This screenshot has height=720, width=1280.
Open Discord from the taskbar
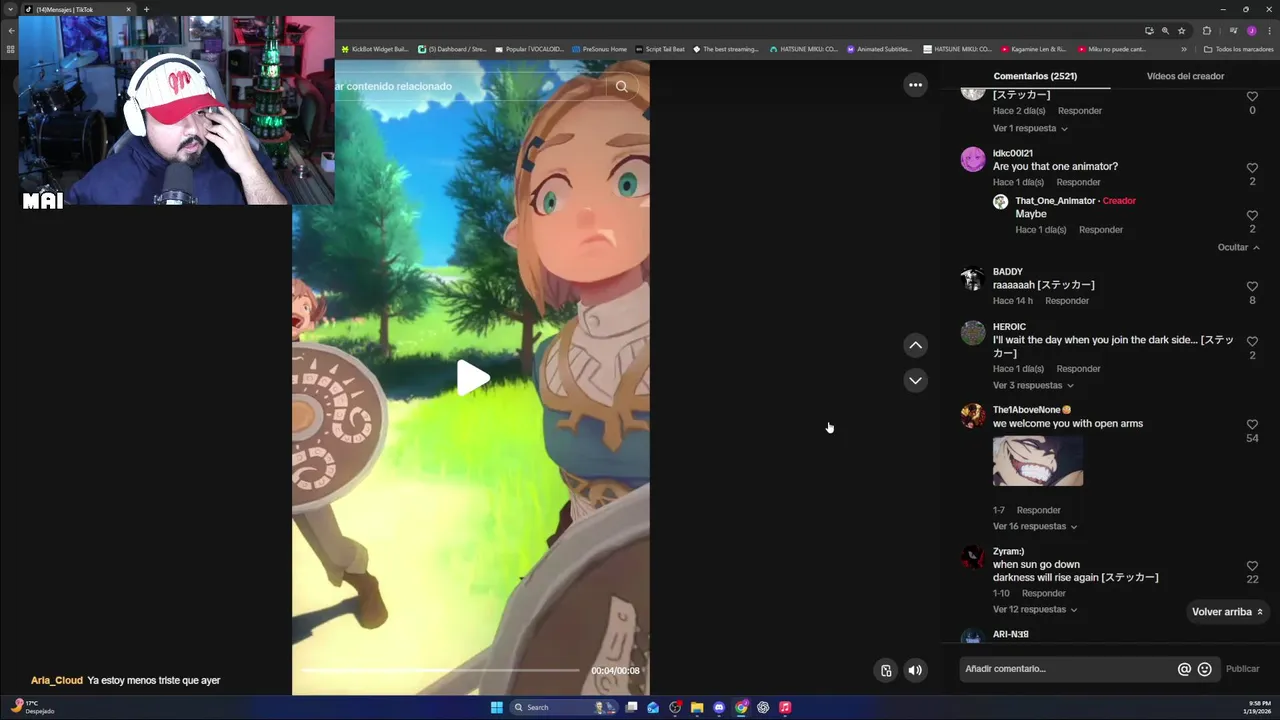719,707
